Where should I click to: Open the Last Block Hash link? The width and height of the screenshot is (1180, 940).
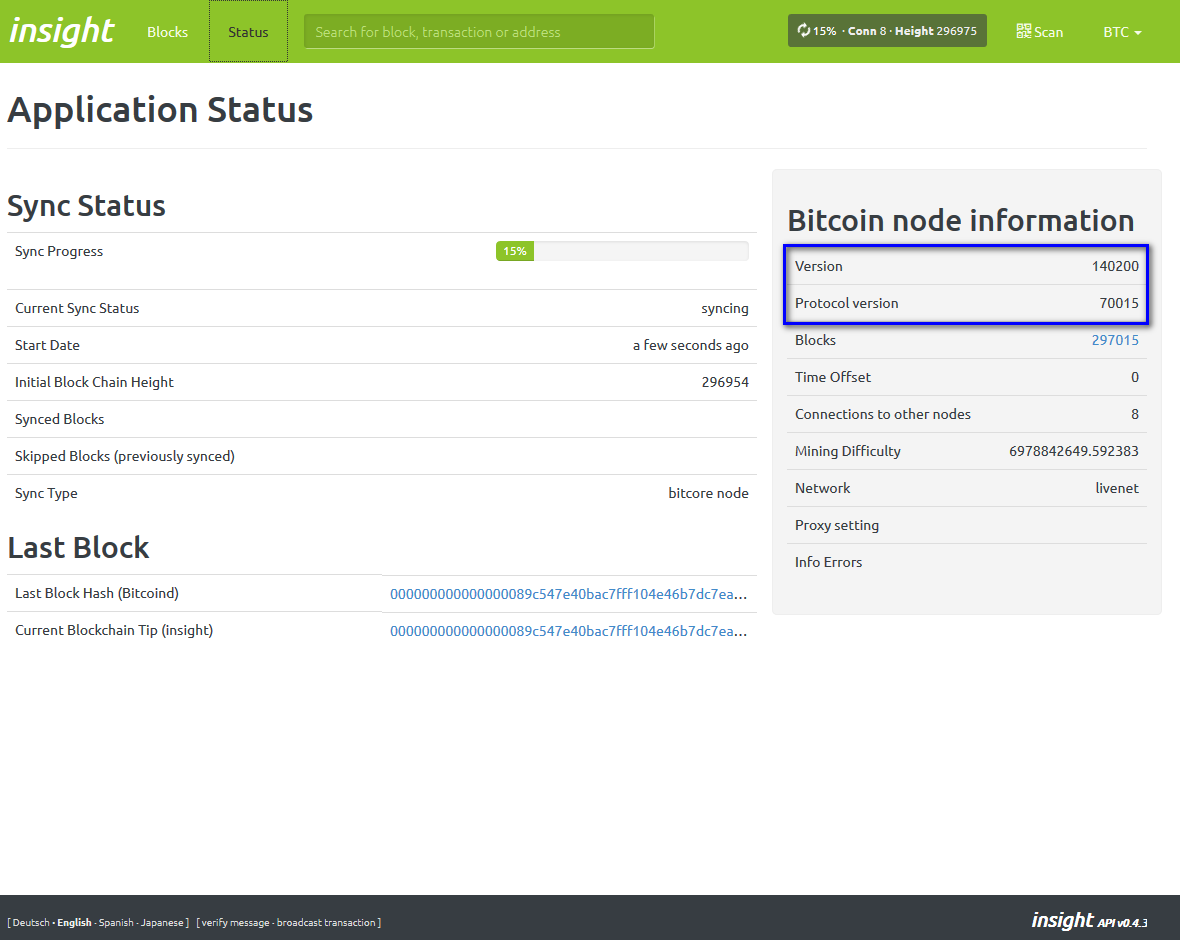tap(569, 593)
